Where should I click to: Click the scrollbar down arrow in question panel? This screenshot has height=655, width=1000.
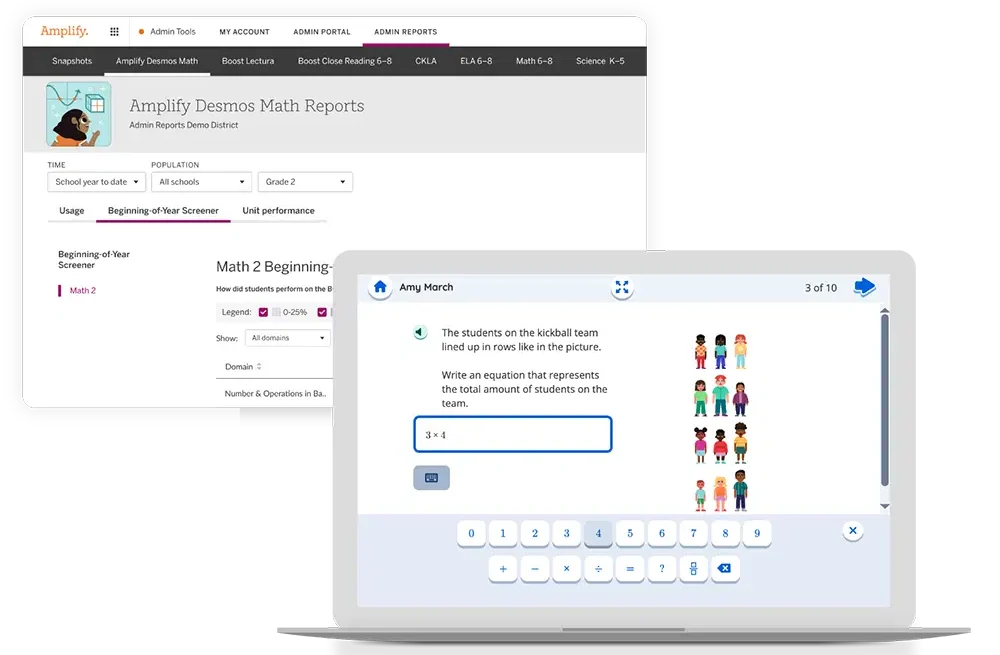point(885,506)
